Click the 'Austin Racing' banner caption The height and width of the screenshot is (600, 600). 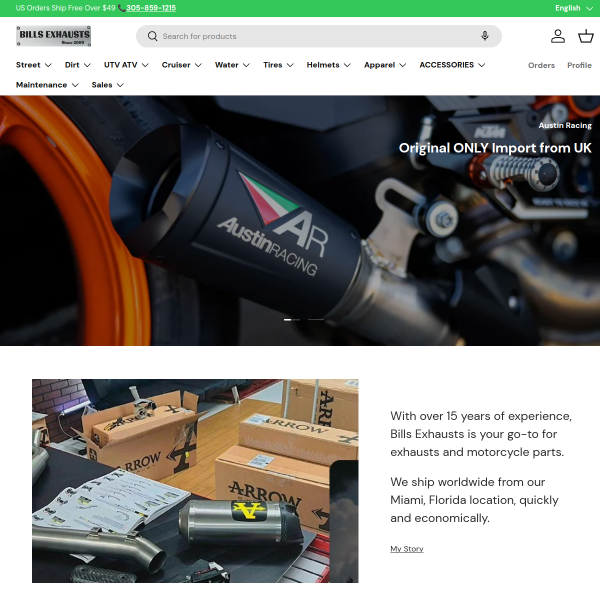(565, 126)
